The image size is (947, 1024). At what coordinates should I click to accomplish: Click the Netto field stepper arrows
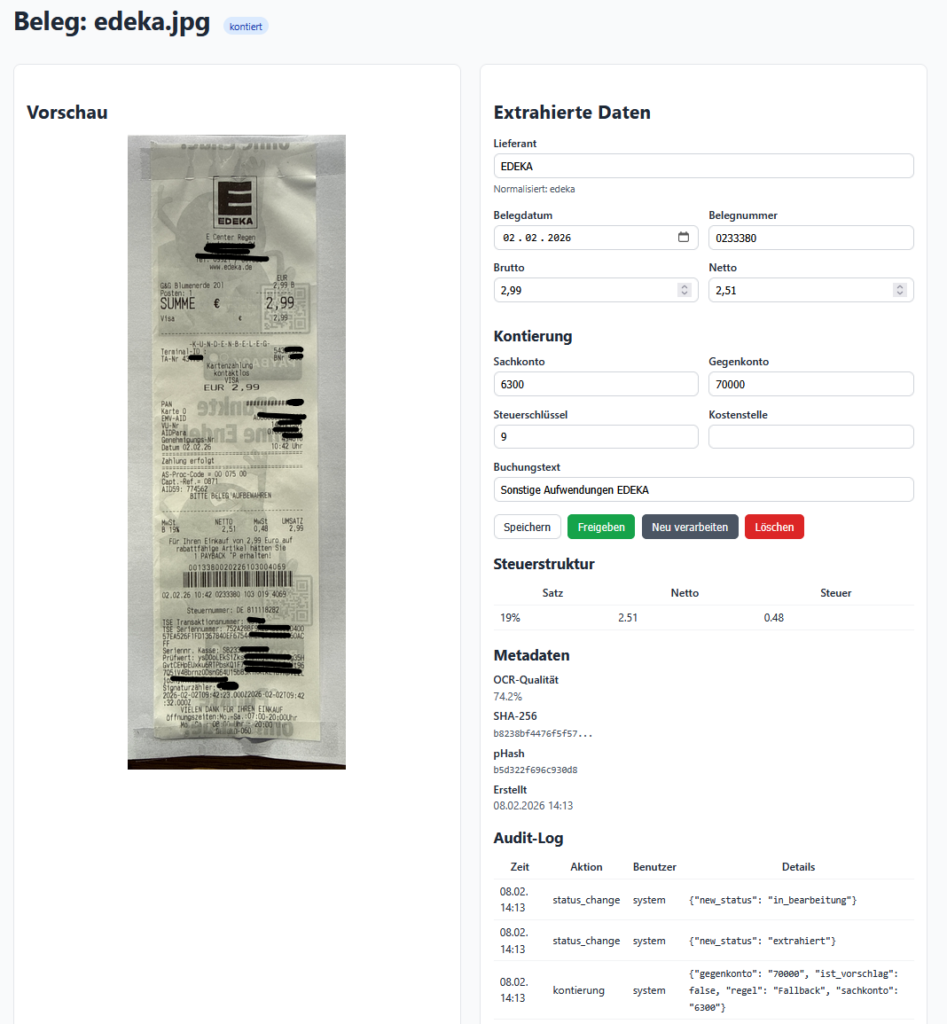899,290
